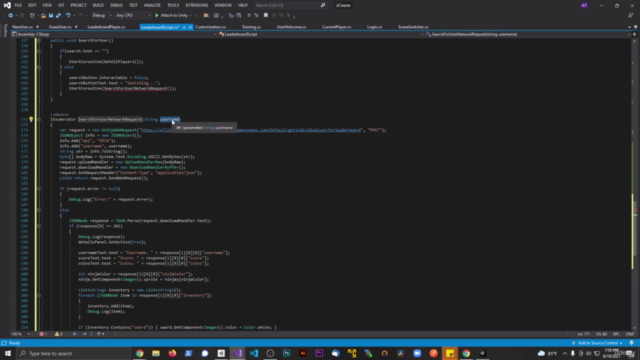
Task: Collapse the SearchForUserNetworkRequest method at line 171
Action: [x=39, y=120]
